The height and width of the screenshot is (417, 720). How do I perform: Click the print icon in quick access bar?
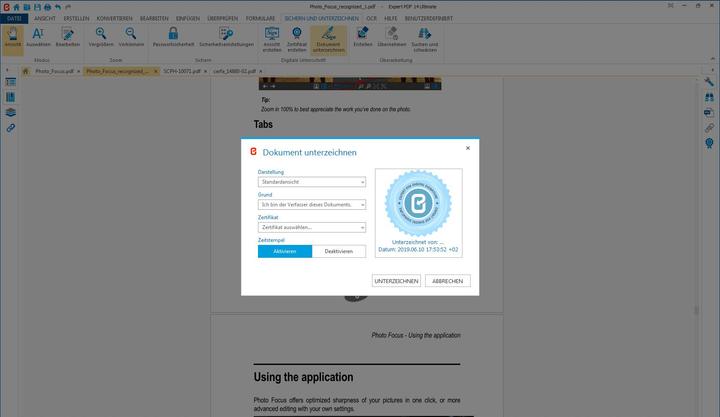[x=47, y=7]
